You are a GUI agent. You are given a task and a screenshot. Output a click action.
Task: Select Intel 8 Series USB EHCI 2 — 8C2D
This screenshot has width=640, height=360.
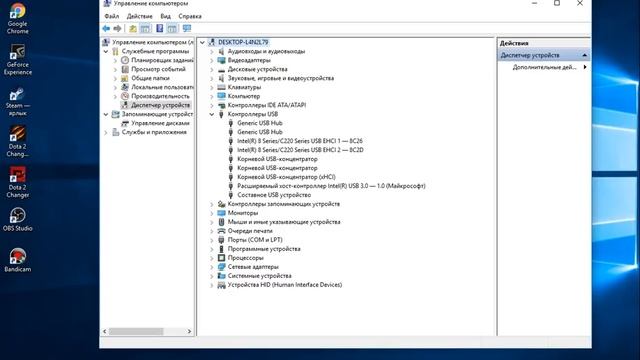click(x=300, y=150)
